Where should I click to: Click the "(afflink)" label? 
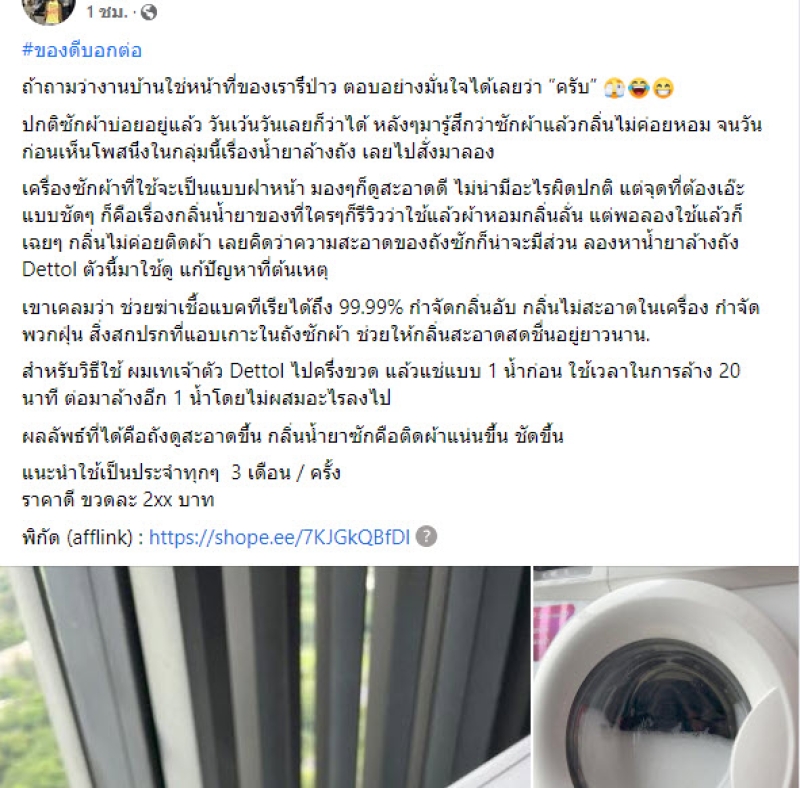pyautogui.click(x=100, y=537)
